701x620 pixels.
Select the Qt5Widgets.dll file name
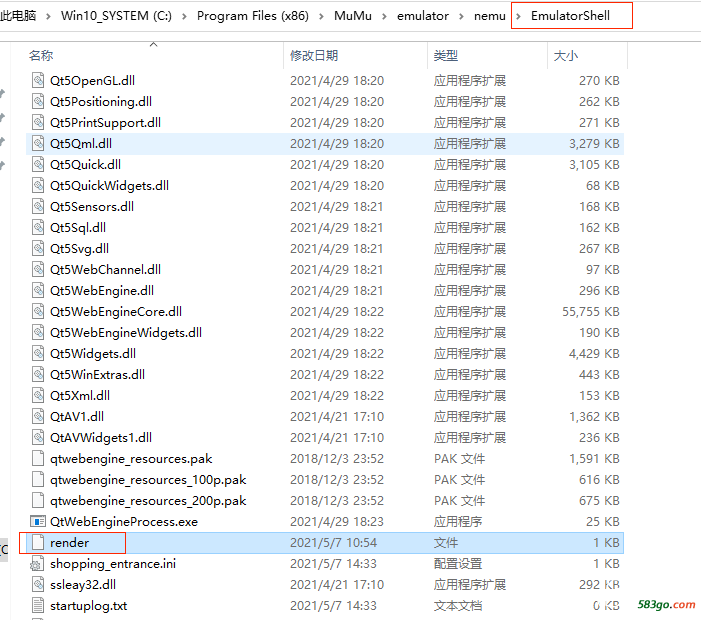(x=93, y=354)
